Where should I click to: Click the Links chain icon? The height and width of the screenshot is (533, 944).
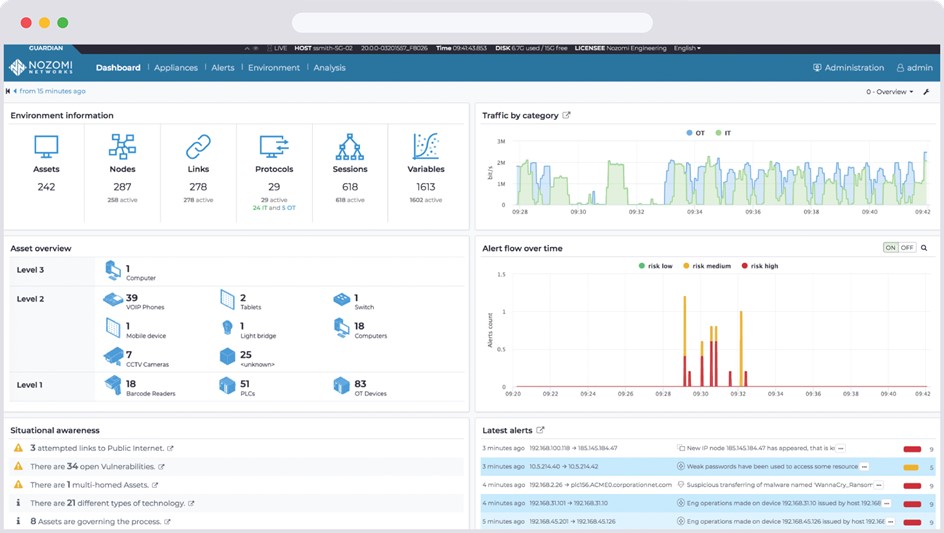tap(198, 147)
